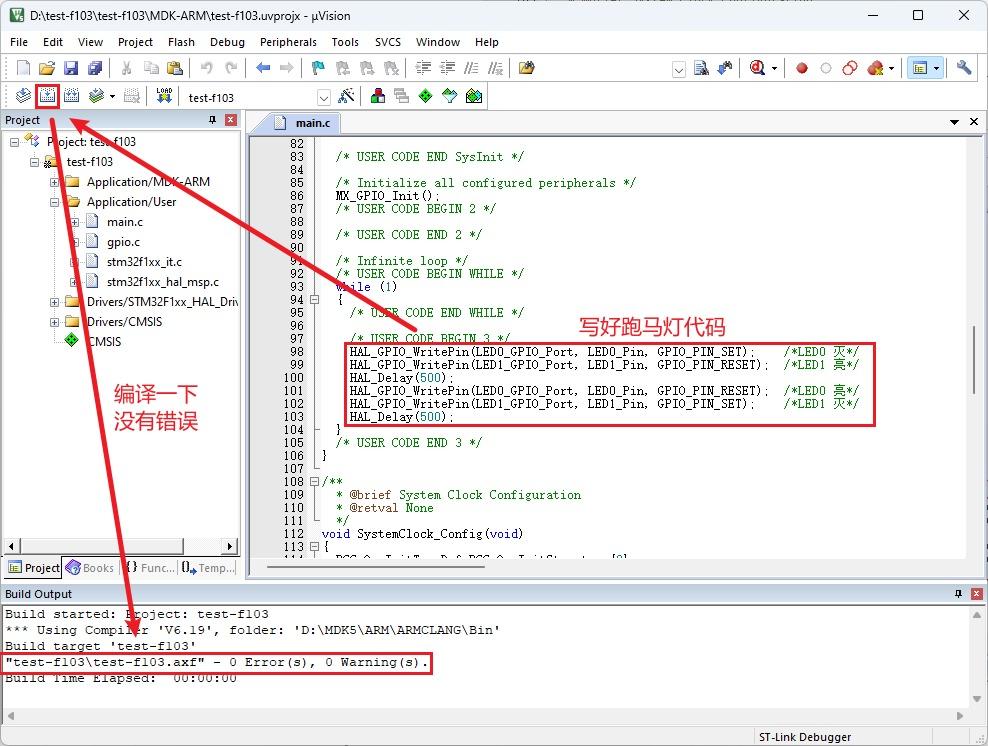Comment out selection with the Comment icon
988x746 pixels.
pyautogui.click(x=471, y=68)
